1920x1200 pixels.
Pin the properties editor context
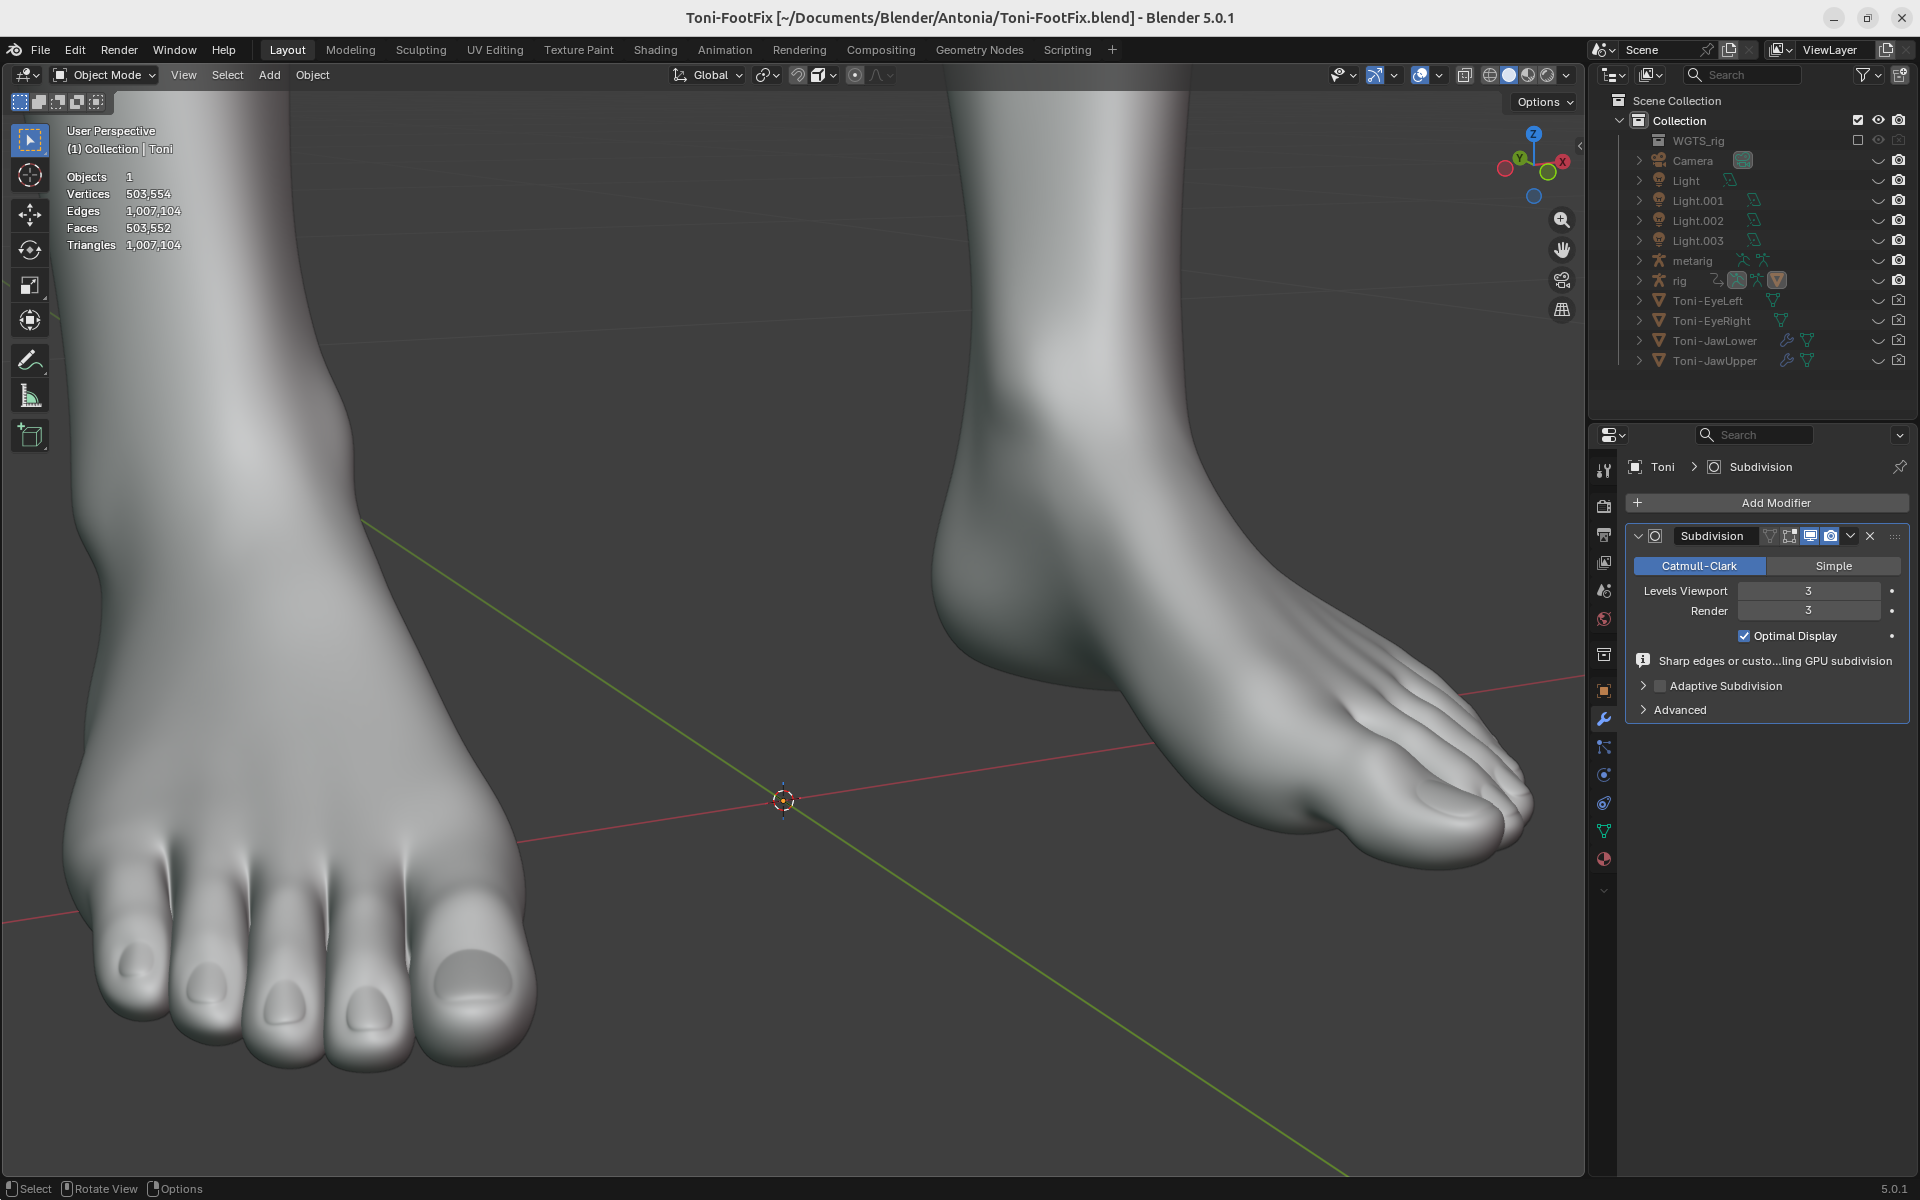point(1899,467)
